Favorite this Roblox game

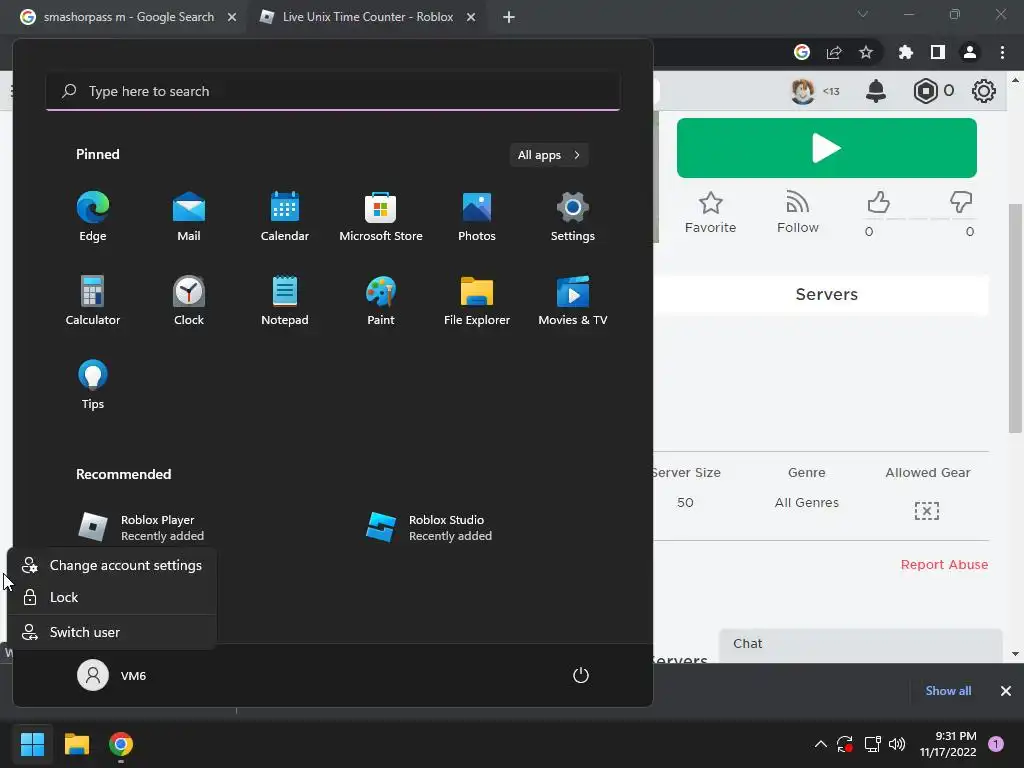coord(711,213)
